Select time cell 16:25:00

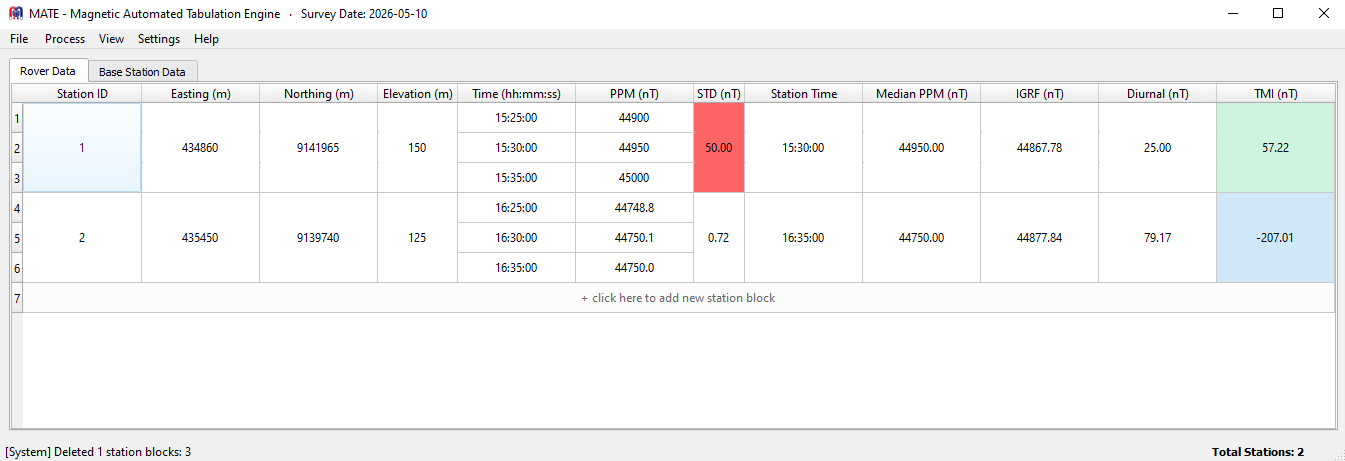[516, 208]
